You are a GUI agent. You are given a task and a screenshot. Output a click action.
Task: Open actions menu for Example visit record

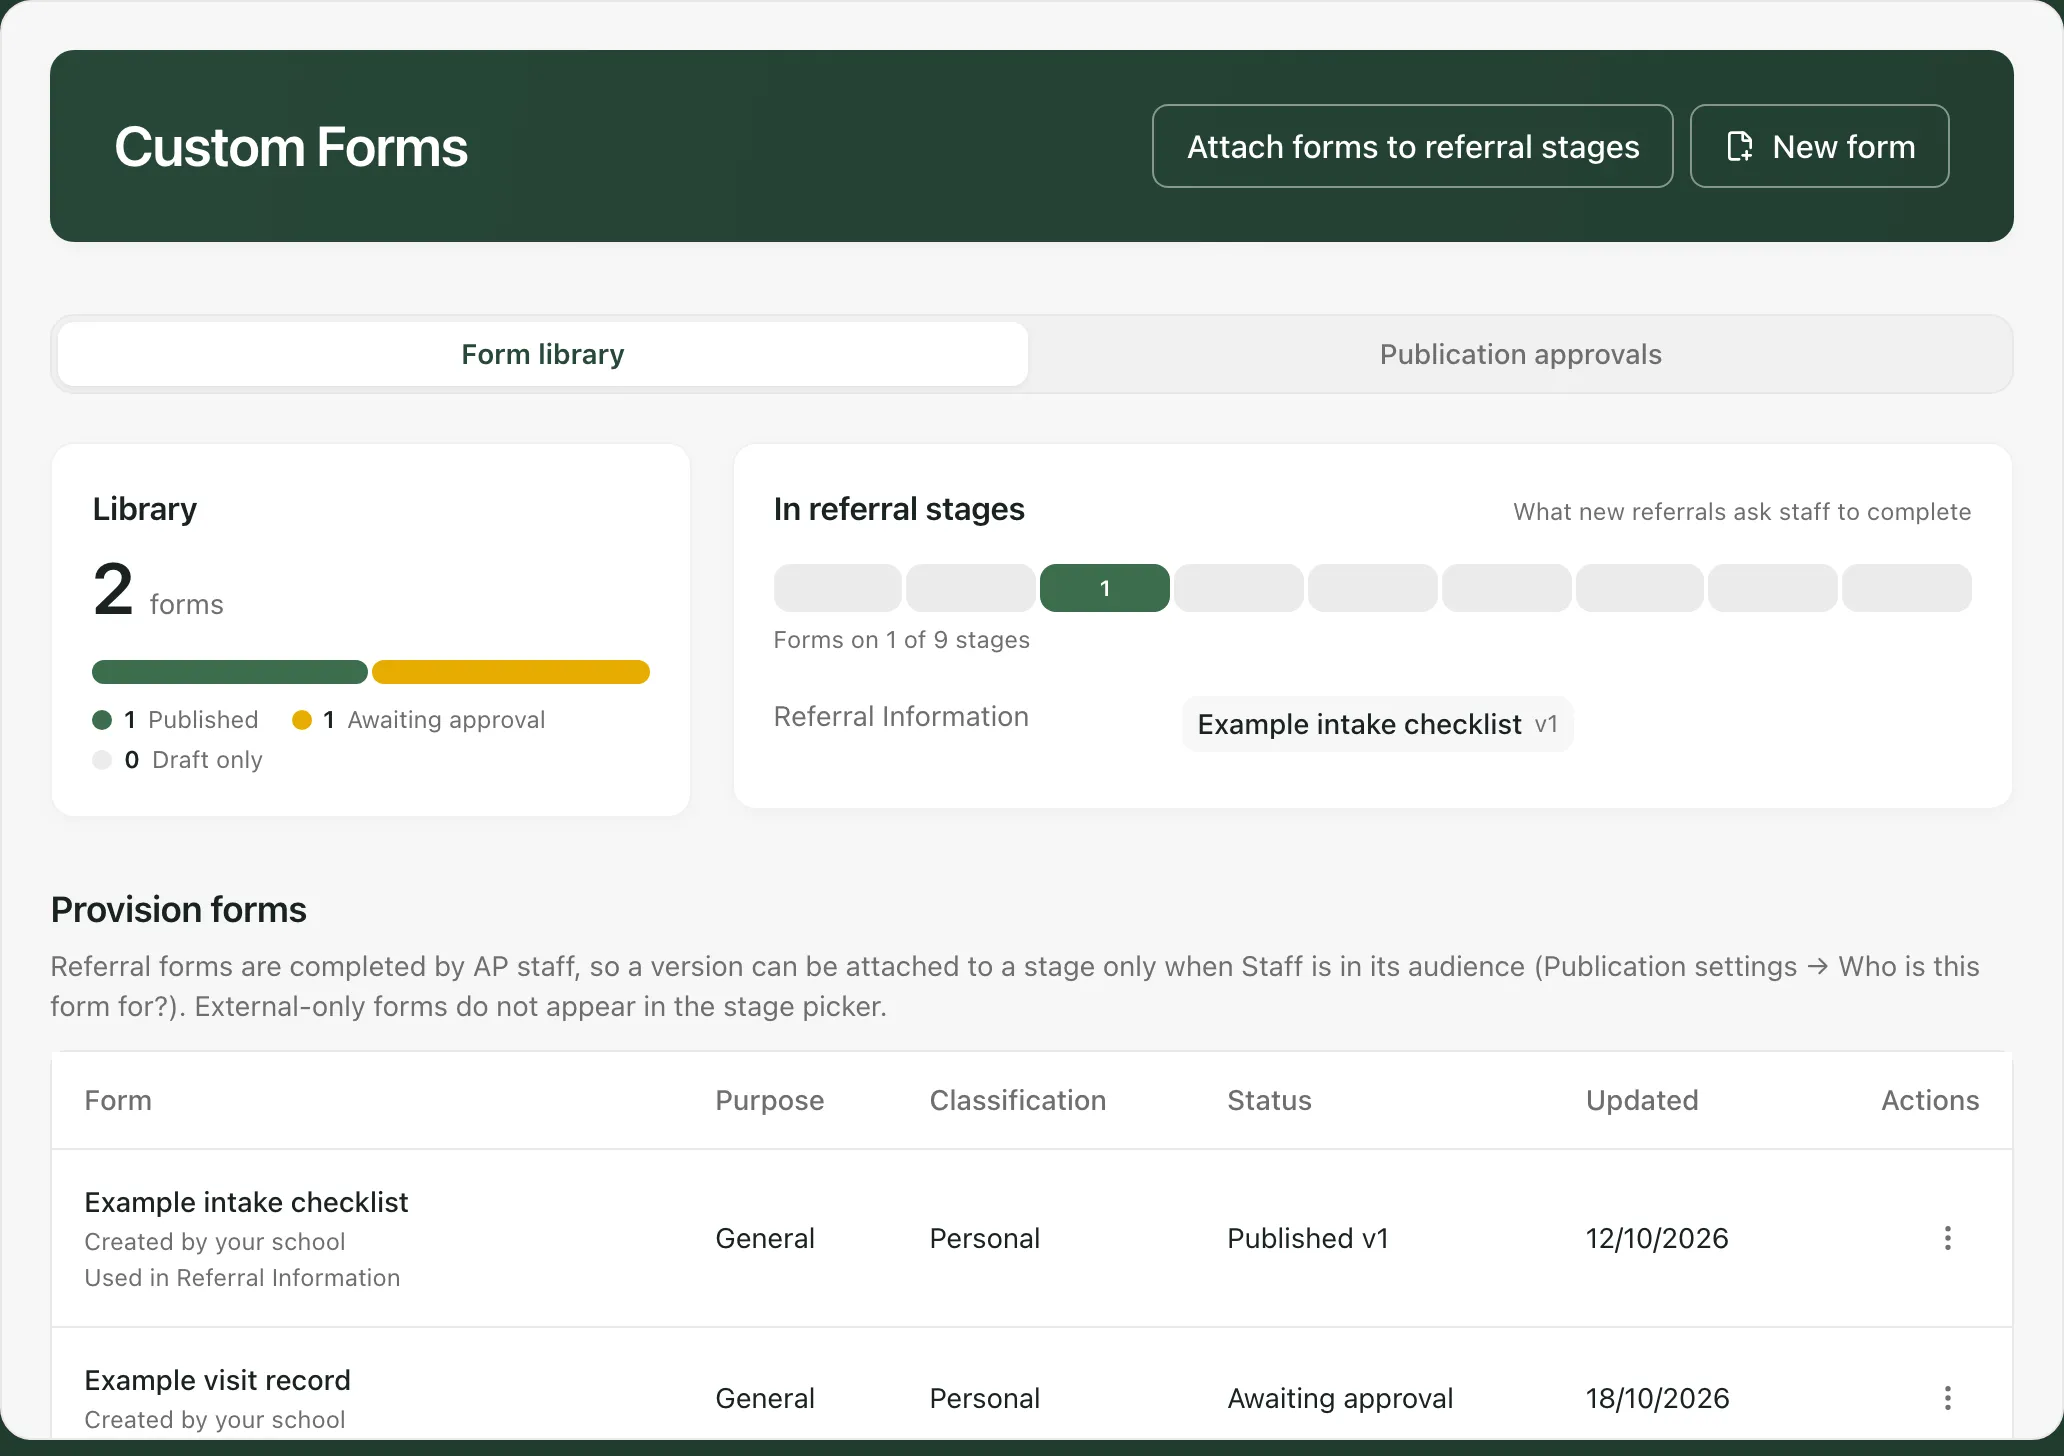[x=1947, y=1398]
